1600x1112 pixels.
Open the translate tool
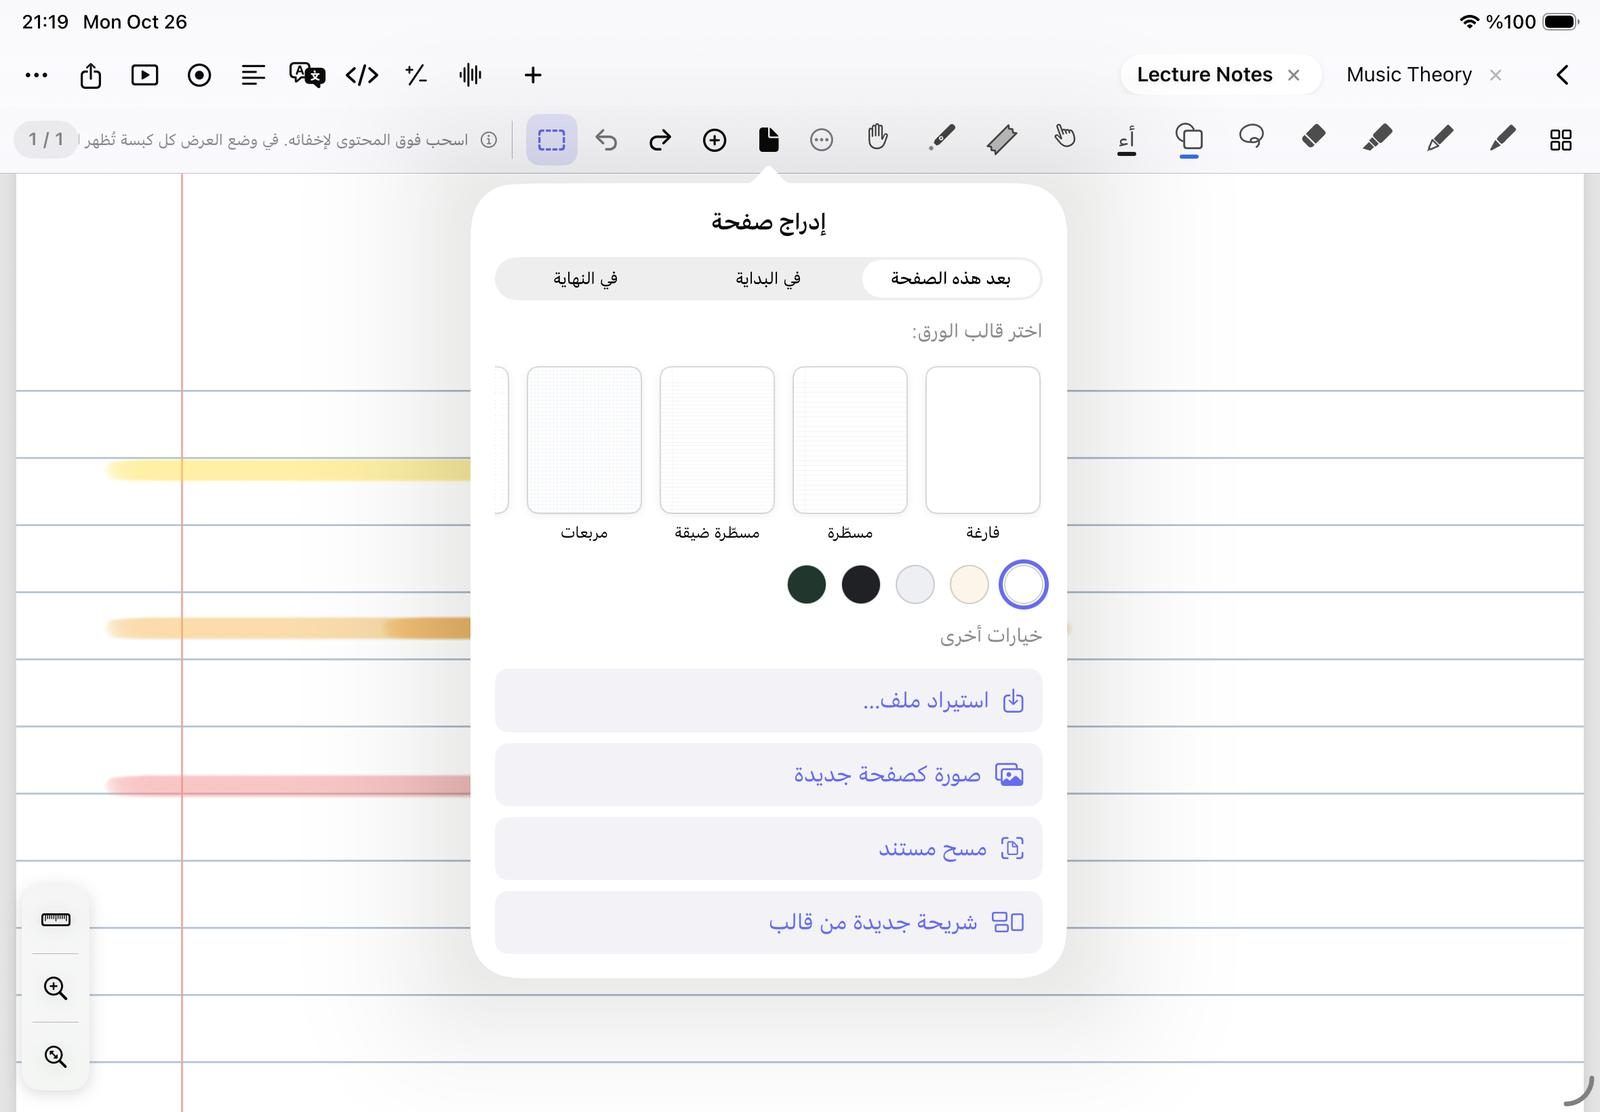pyautogui.click(x=307, y=75)
